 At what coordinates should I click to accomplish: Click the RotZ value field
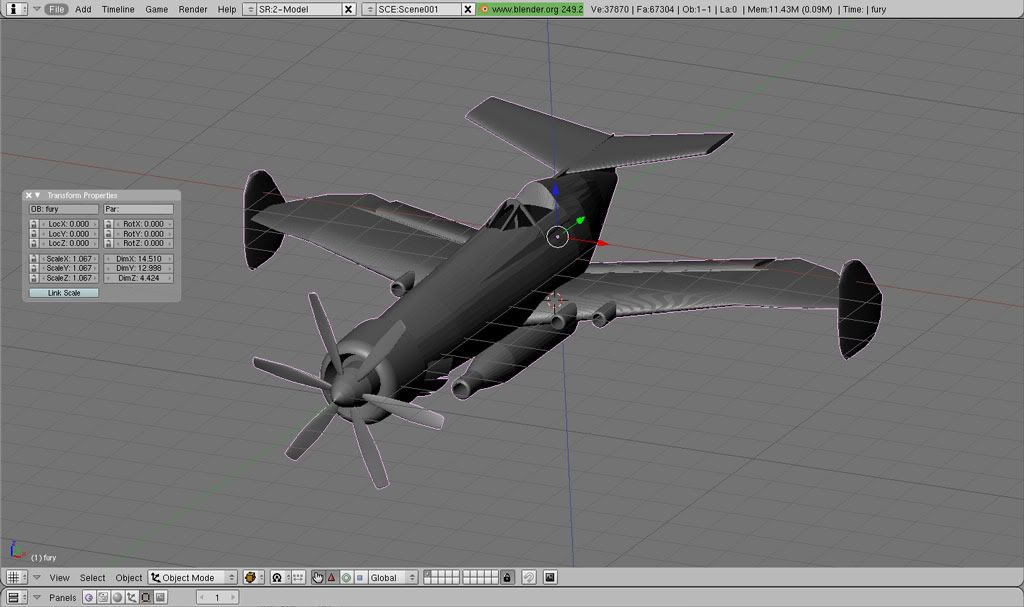(144, 243)
